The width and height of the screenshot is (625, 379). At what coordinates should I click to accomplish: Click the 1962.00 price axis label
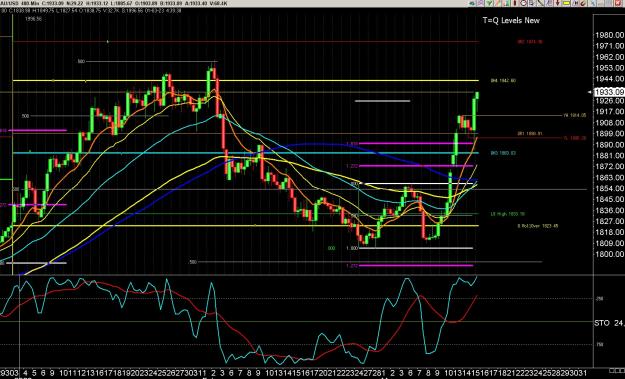[609, 57]
